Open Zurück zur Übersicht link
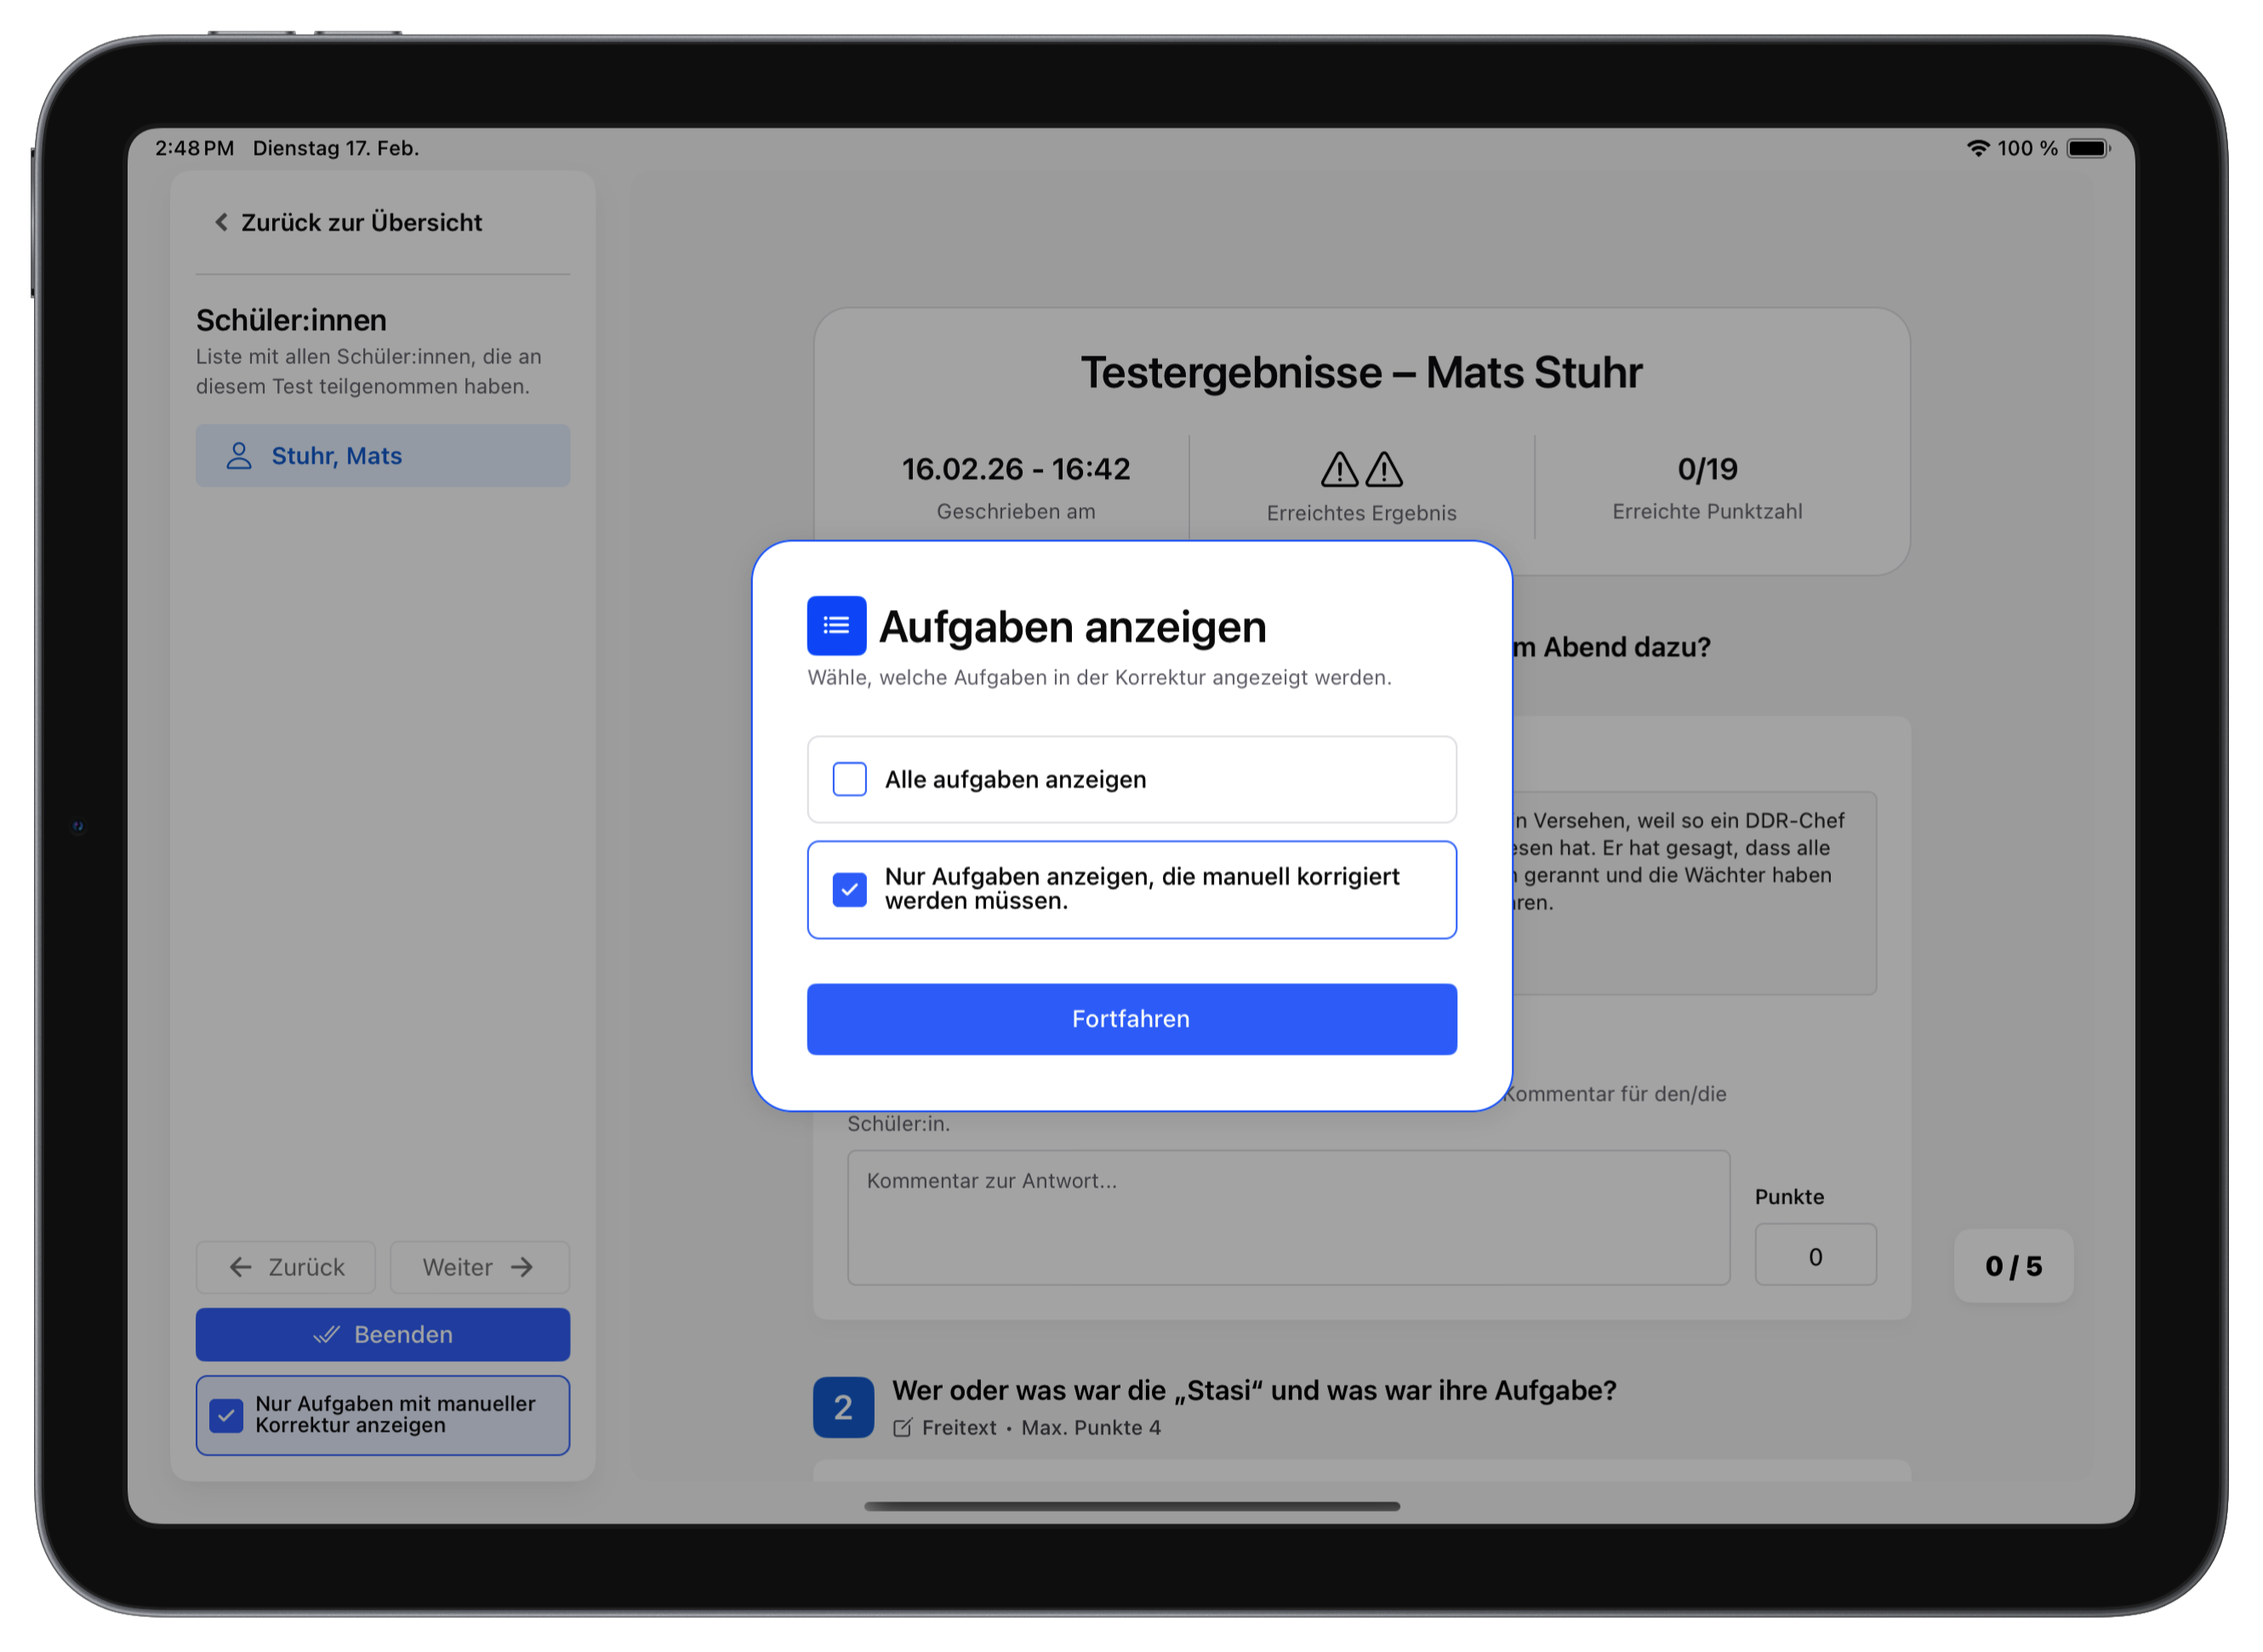This screenshot has height=1652, width=2263. pos(360,222)
